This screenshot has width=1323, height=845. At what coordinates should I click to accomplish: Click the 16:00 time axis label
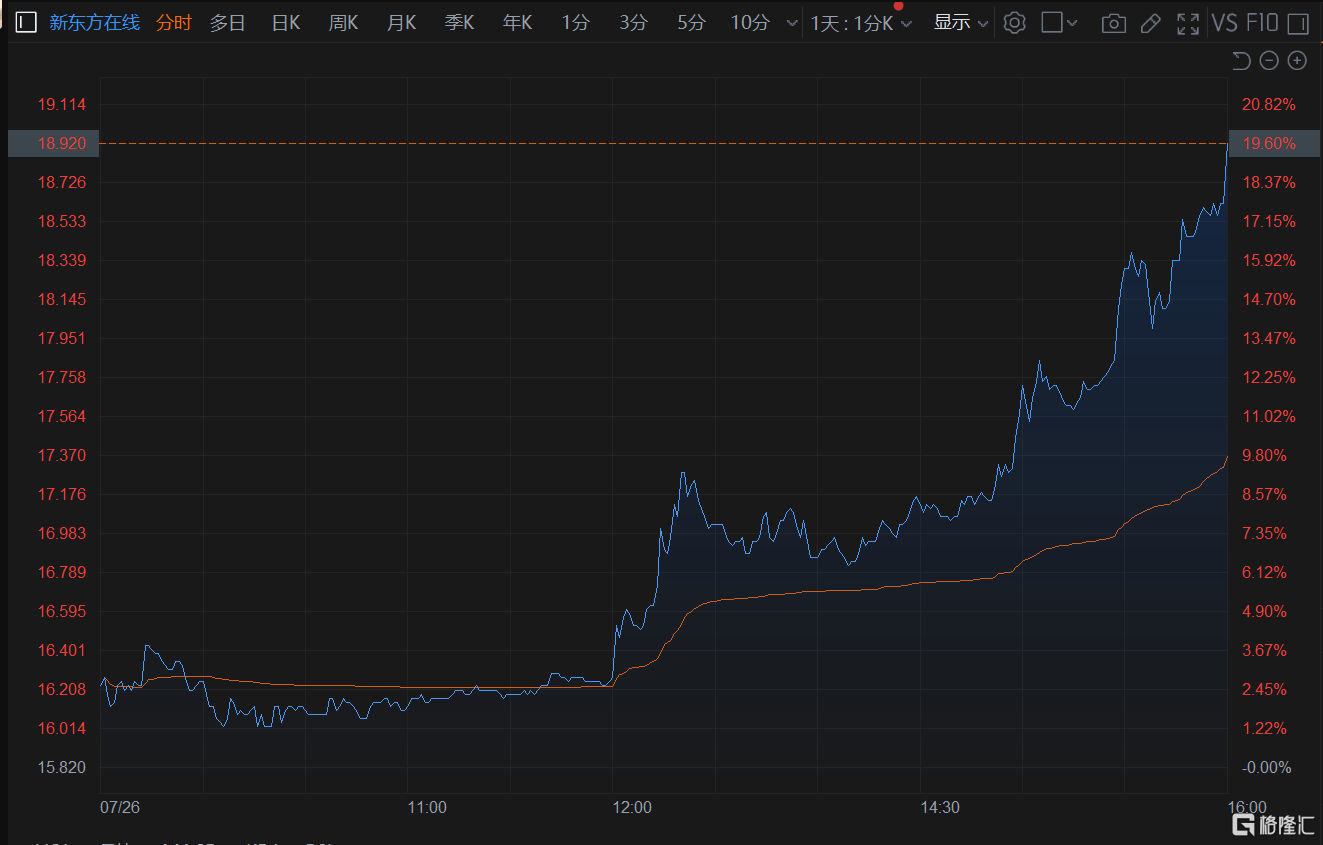click(1247, 807)
